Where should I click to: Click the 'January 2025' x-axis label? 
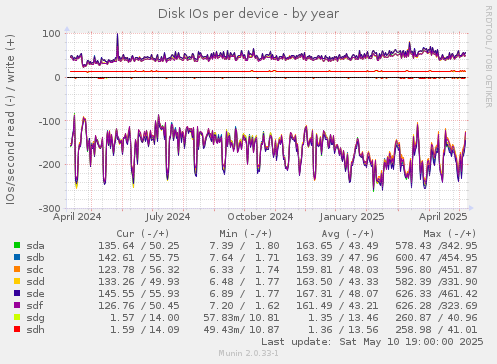352,217
